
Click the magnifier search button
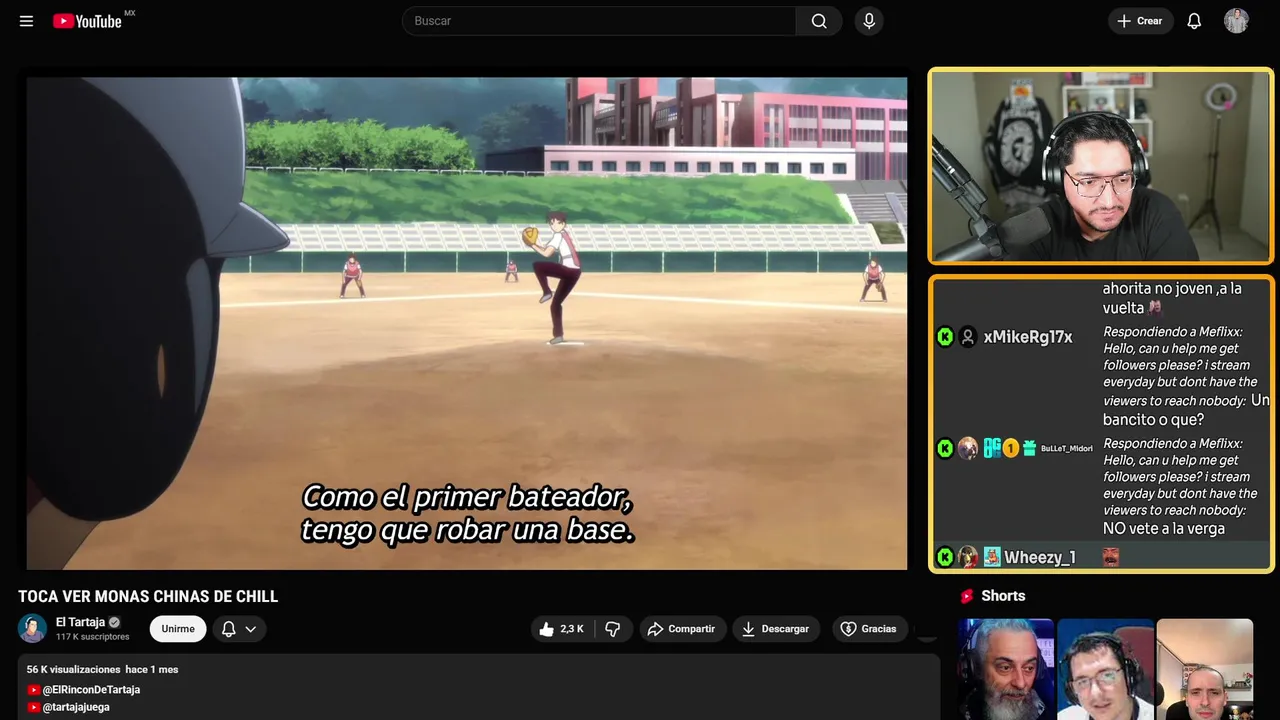[819, 21]
